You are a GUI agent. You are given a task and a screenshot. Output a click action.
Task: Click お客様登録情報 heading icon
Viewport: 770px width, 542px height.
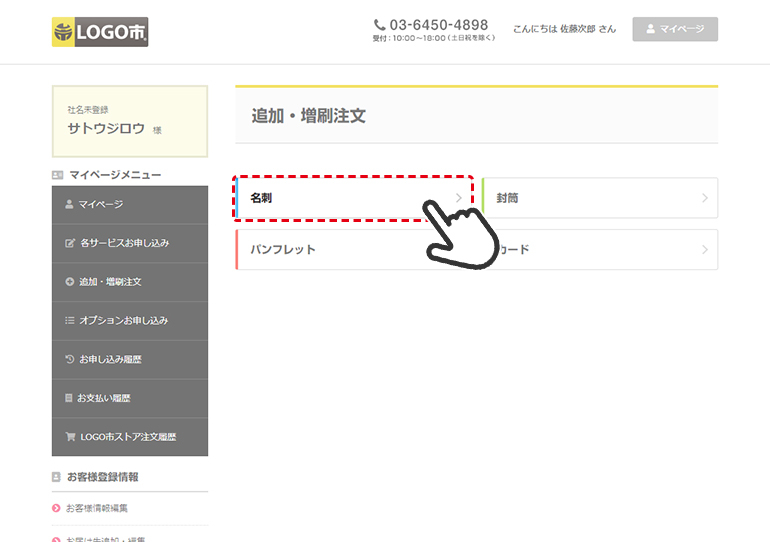coord(56,477)
